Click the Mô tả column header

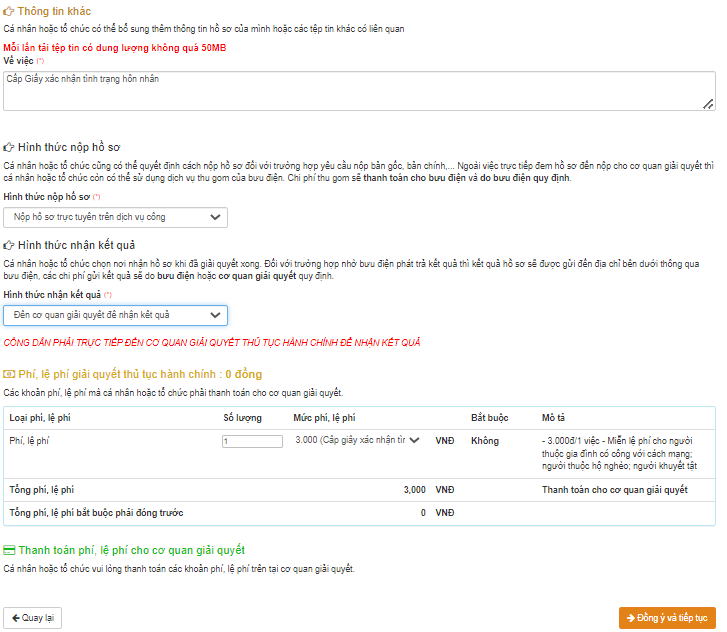[554, 416]
